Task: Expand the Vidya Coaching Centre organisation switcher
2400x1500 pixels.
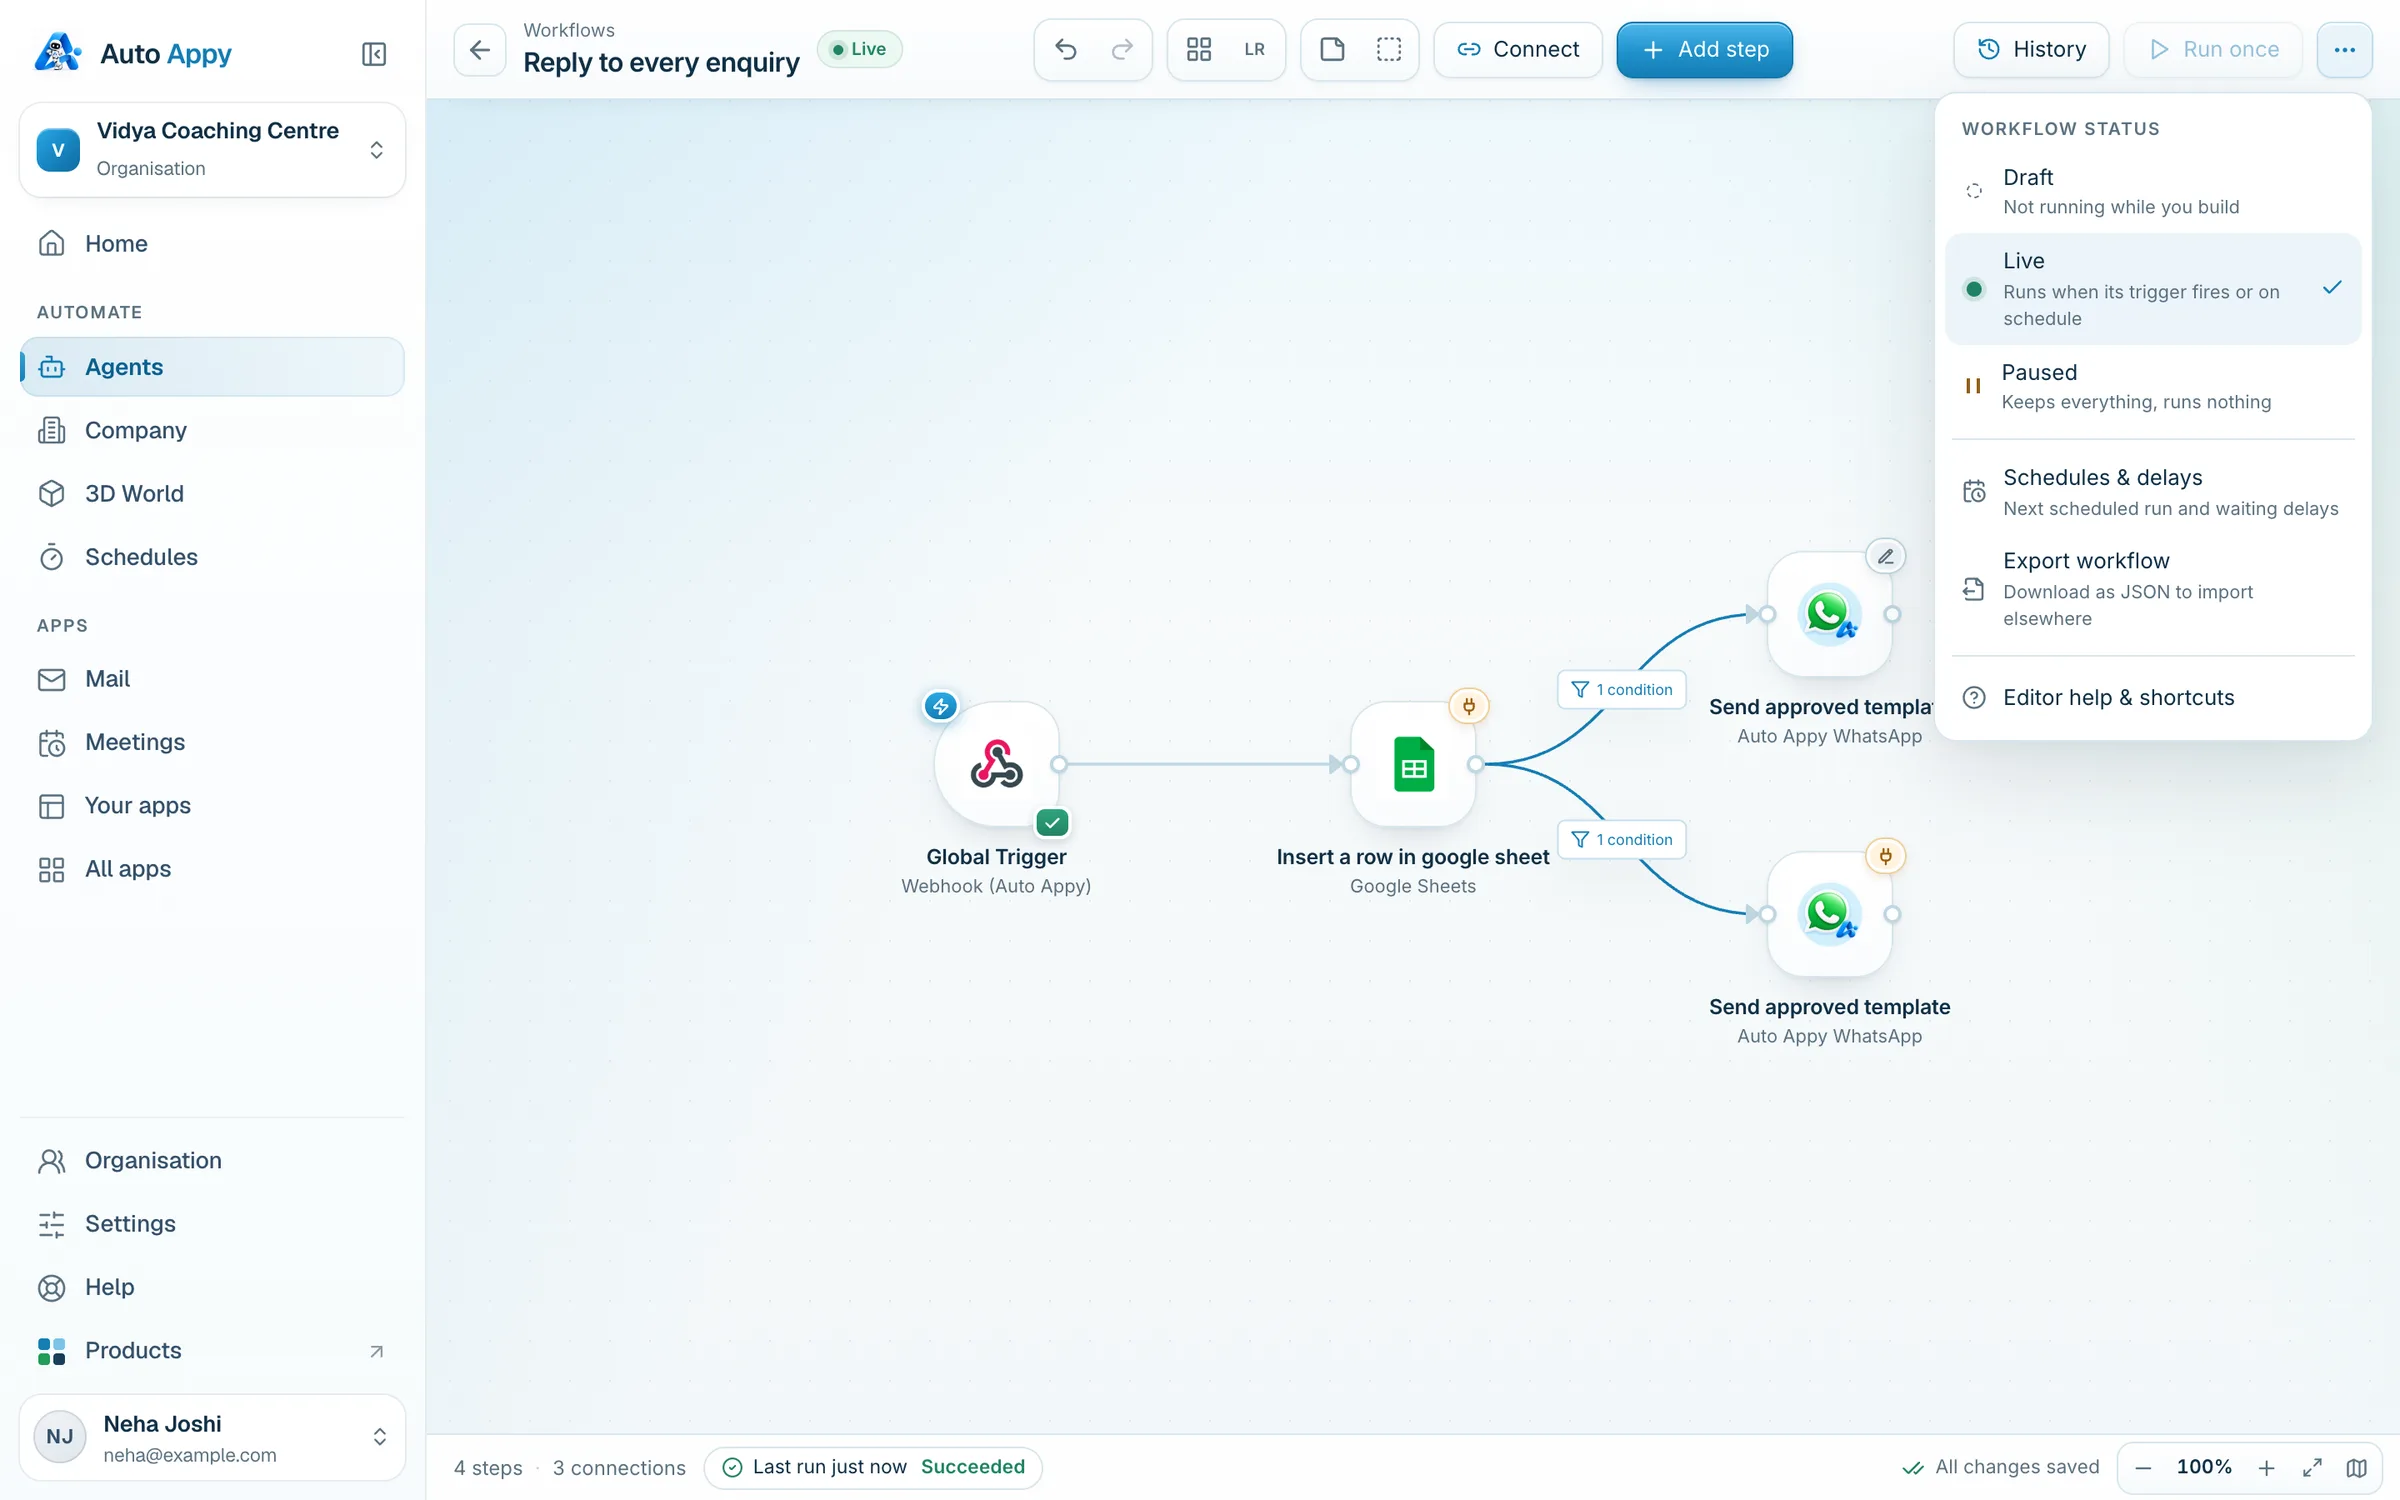Action: (212, 150)
